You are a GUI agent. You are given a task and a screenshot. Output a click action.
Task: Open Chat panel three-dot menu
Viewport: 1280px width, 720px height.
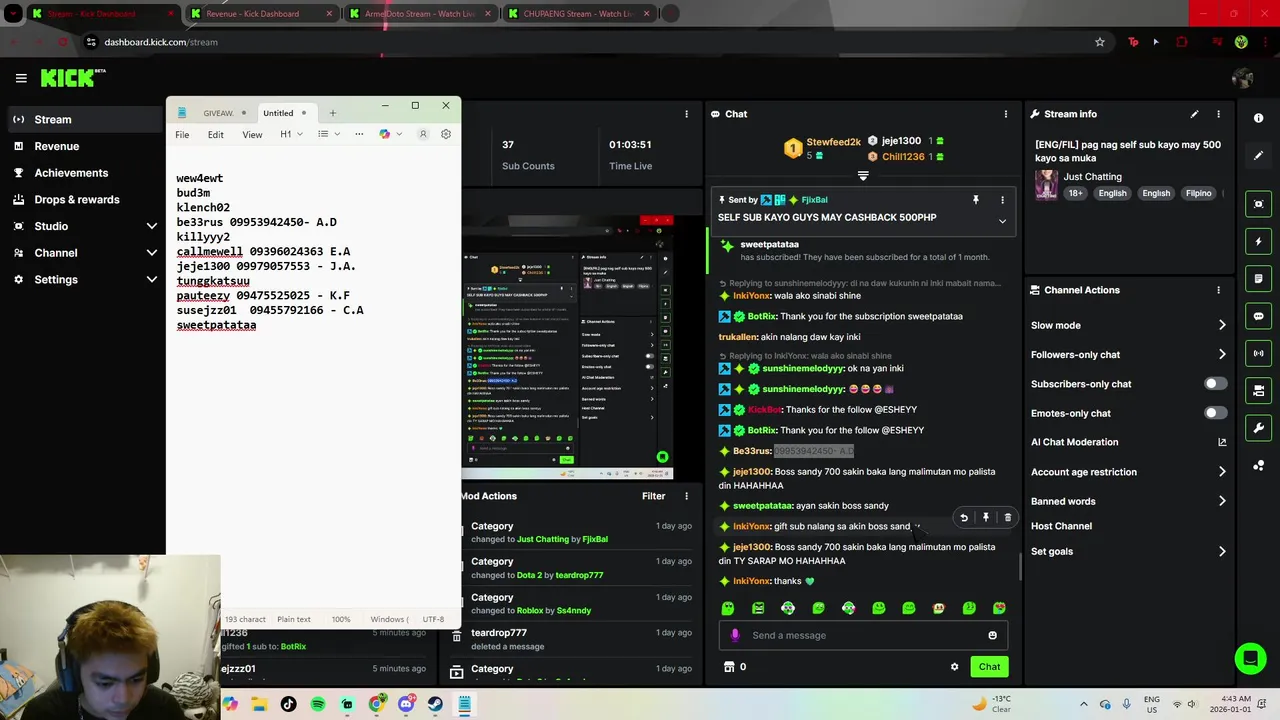click(x=1006, y=114)
